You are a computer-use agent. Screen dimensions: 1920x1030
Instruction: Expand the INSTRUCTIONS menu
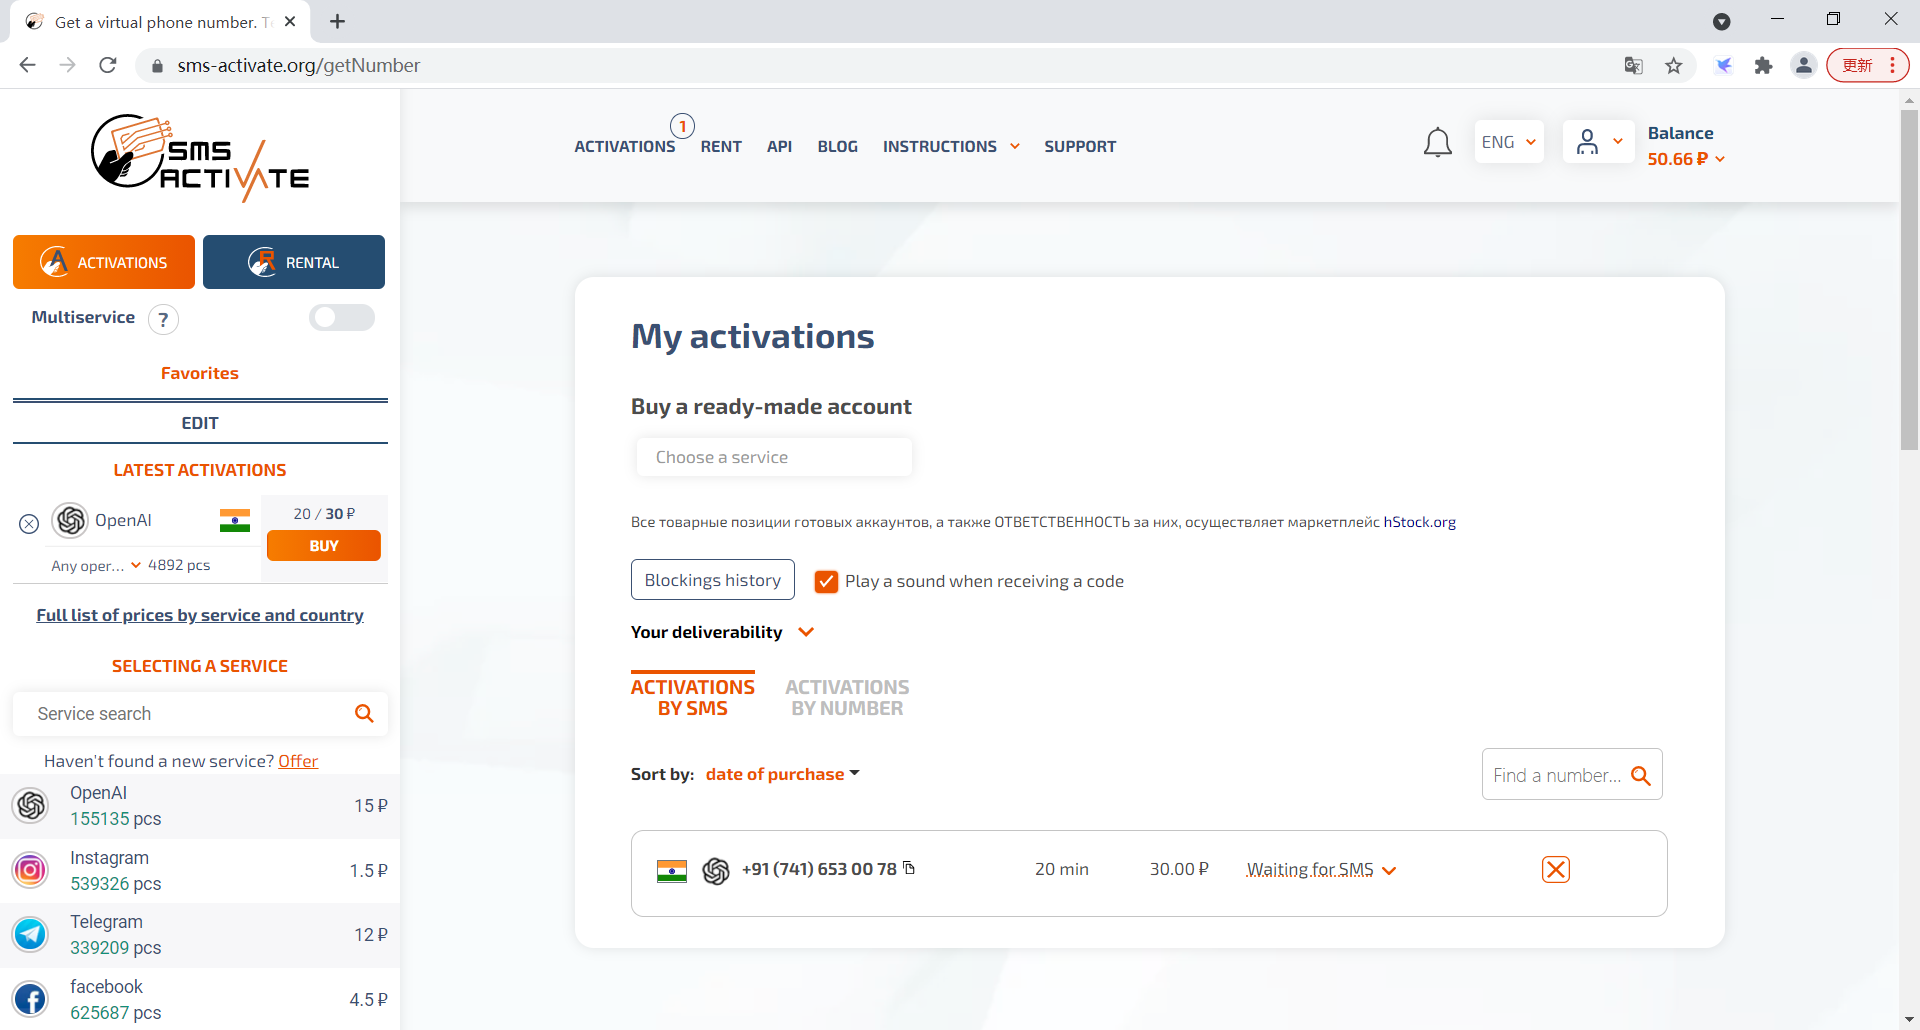point(951,147)
